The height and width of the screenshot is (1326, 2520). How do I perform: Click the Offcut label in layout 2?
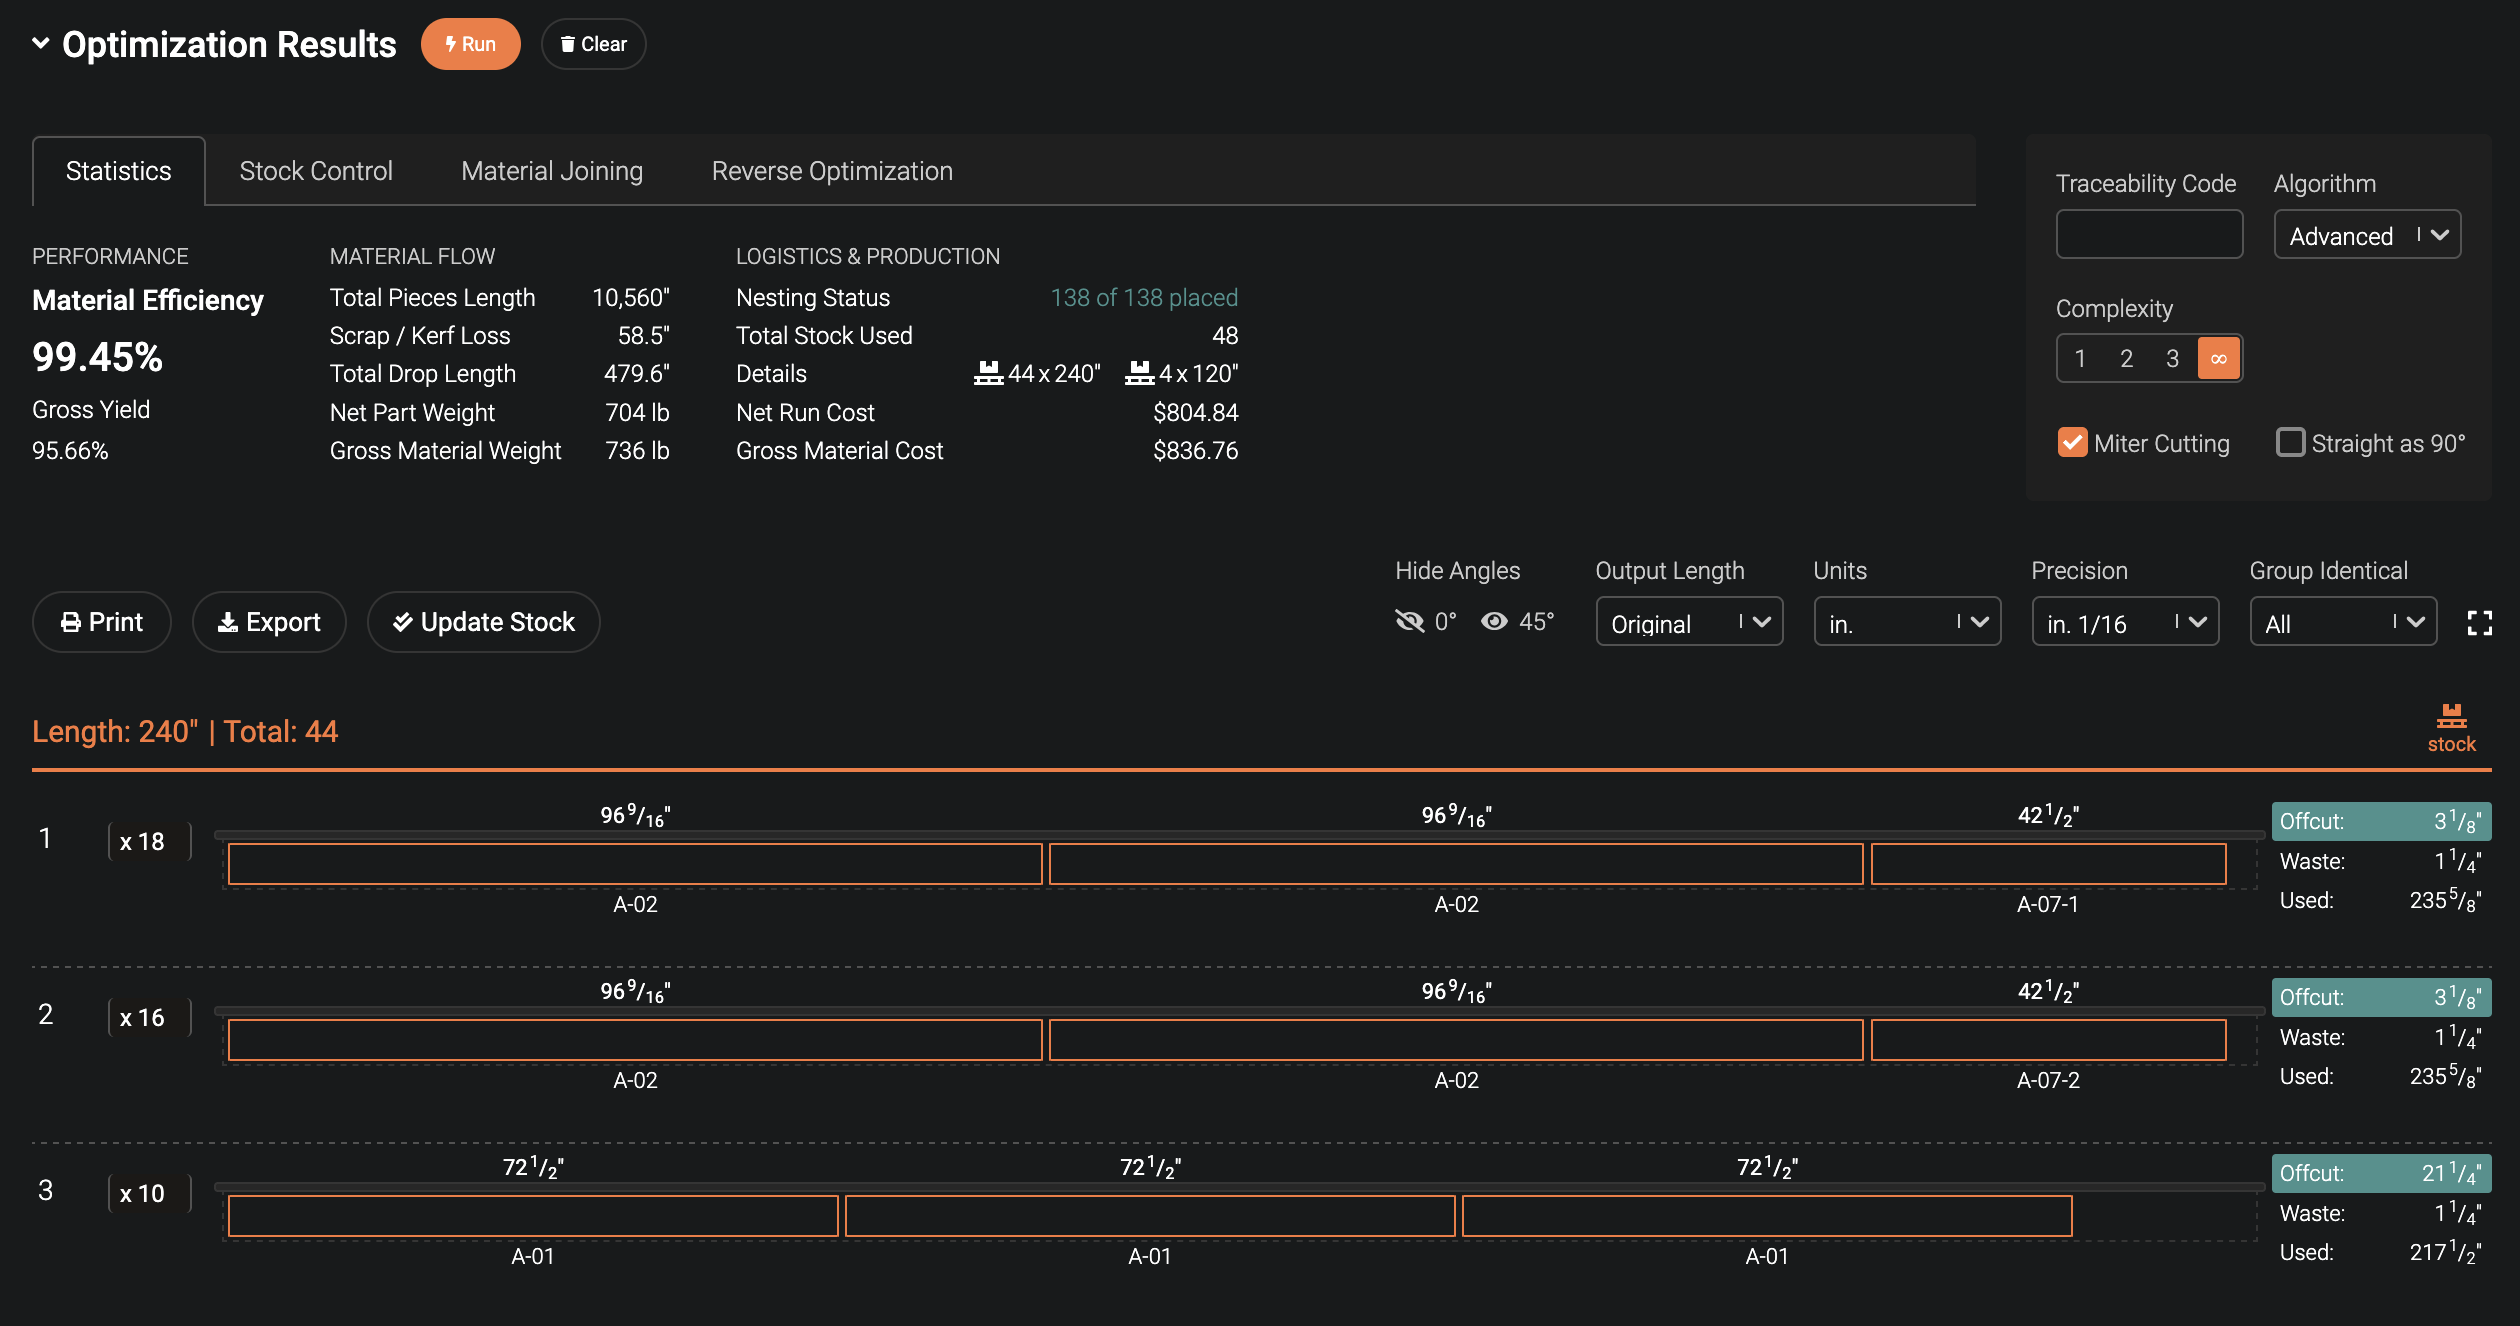2381,997
